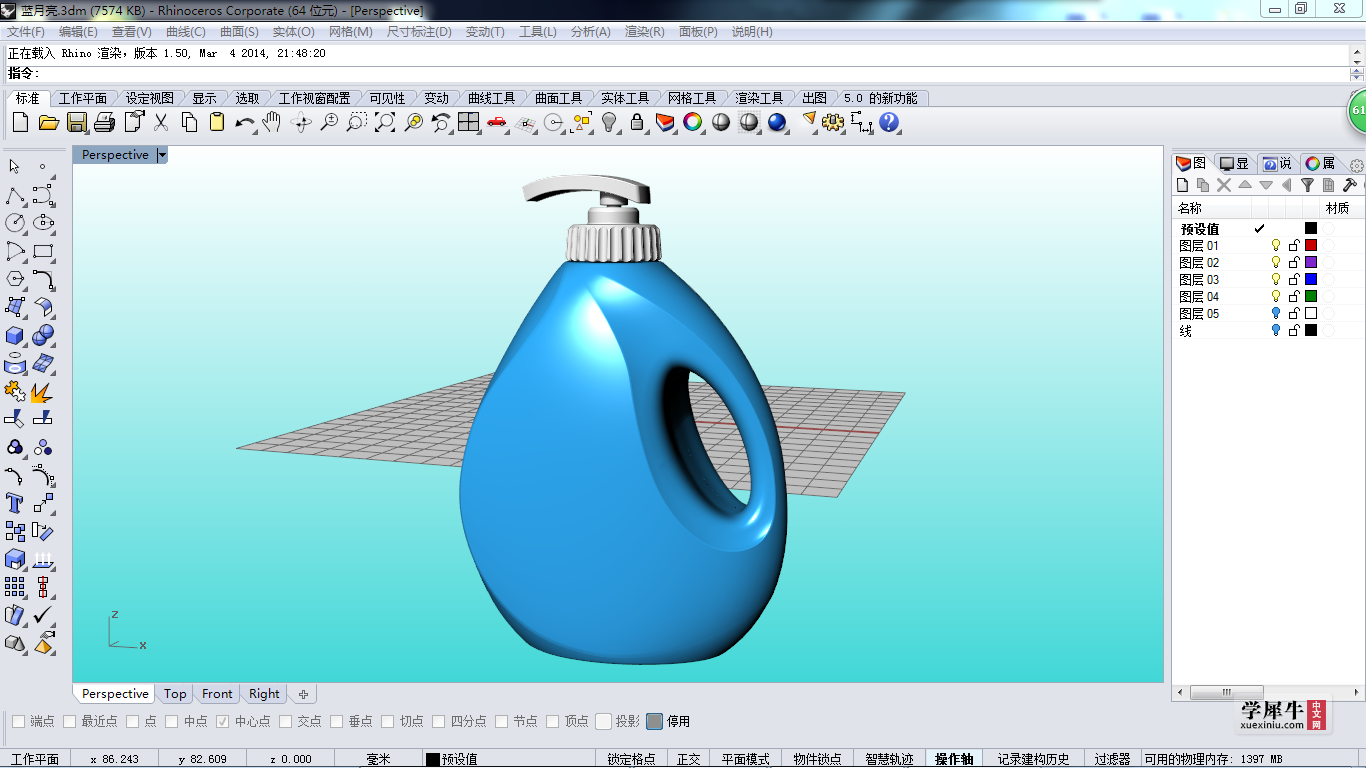Activate the Pan hand tool

pos(272,122)
